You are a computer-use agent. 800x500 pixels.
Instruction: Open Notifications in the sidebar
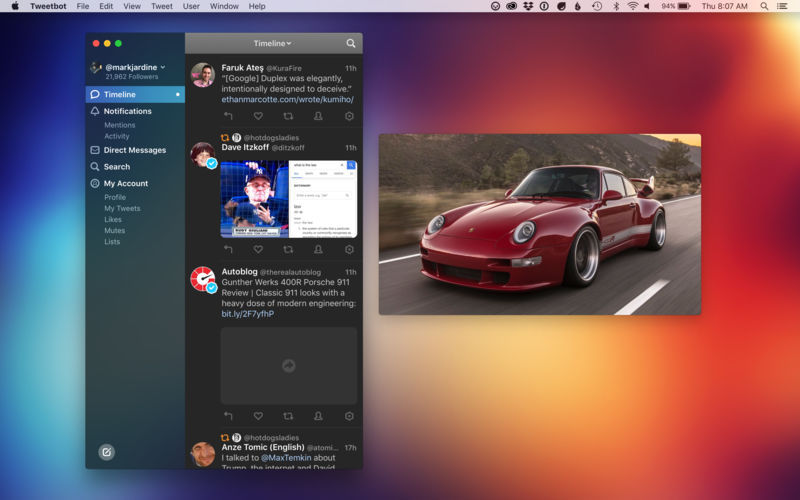click(127, 111)
